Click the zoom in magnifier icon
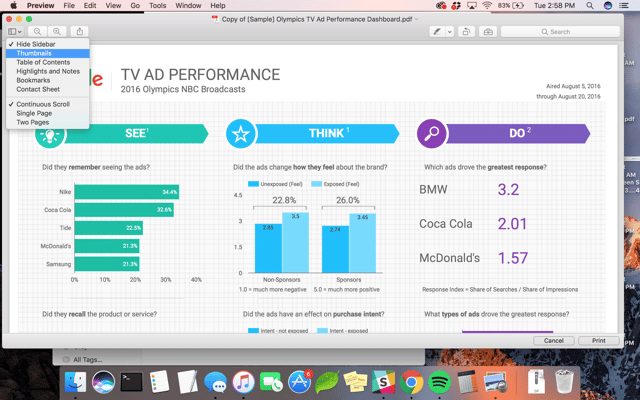This screenshot has height=400, width=640. (x=56, y=32)
